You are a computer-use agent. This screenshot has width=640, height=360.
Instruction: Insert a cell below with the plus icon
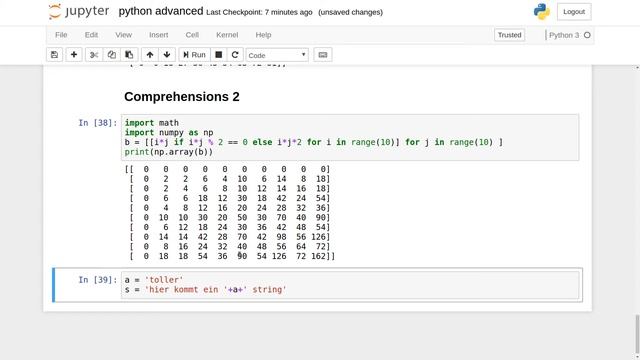click(74, 55)
